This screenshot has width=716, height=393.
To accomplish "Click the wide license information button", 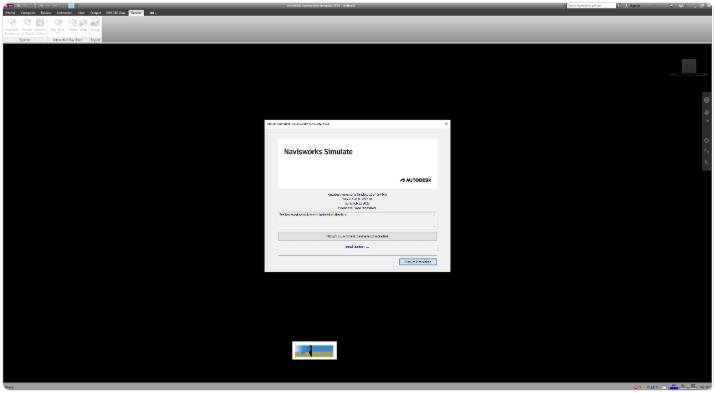I will [x=357, y=236].
